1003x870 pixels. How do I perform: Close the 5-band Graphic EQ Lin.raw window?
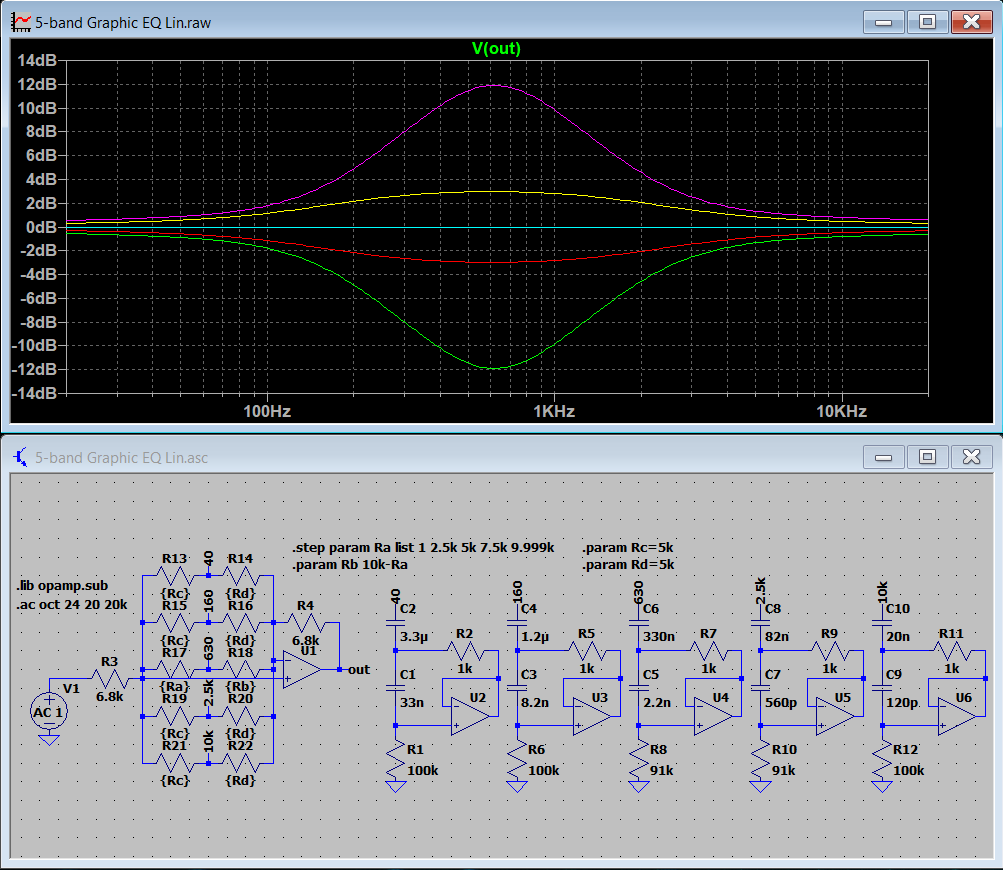click(971, 22)
